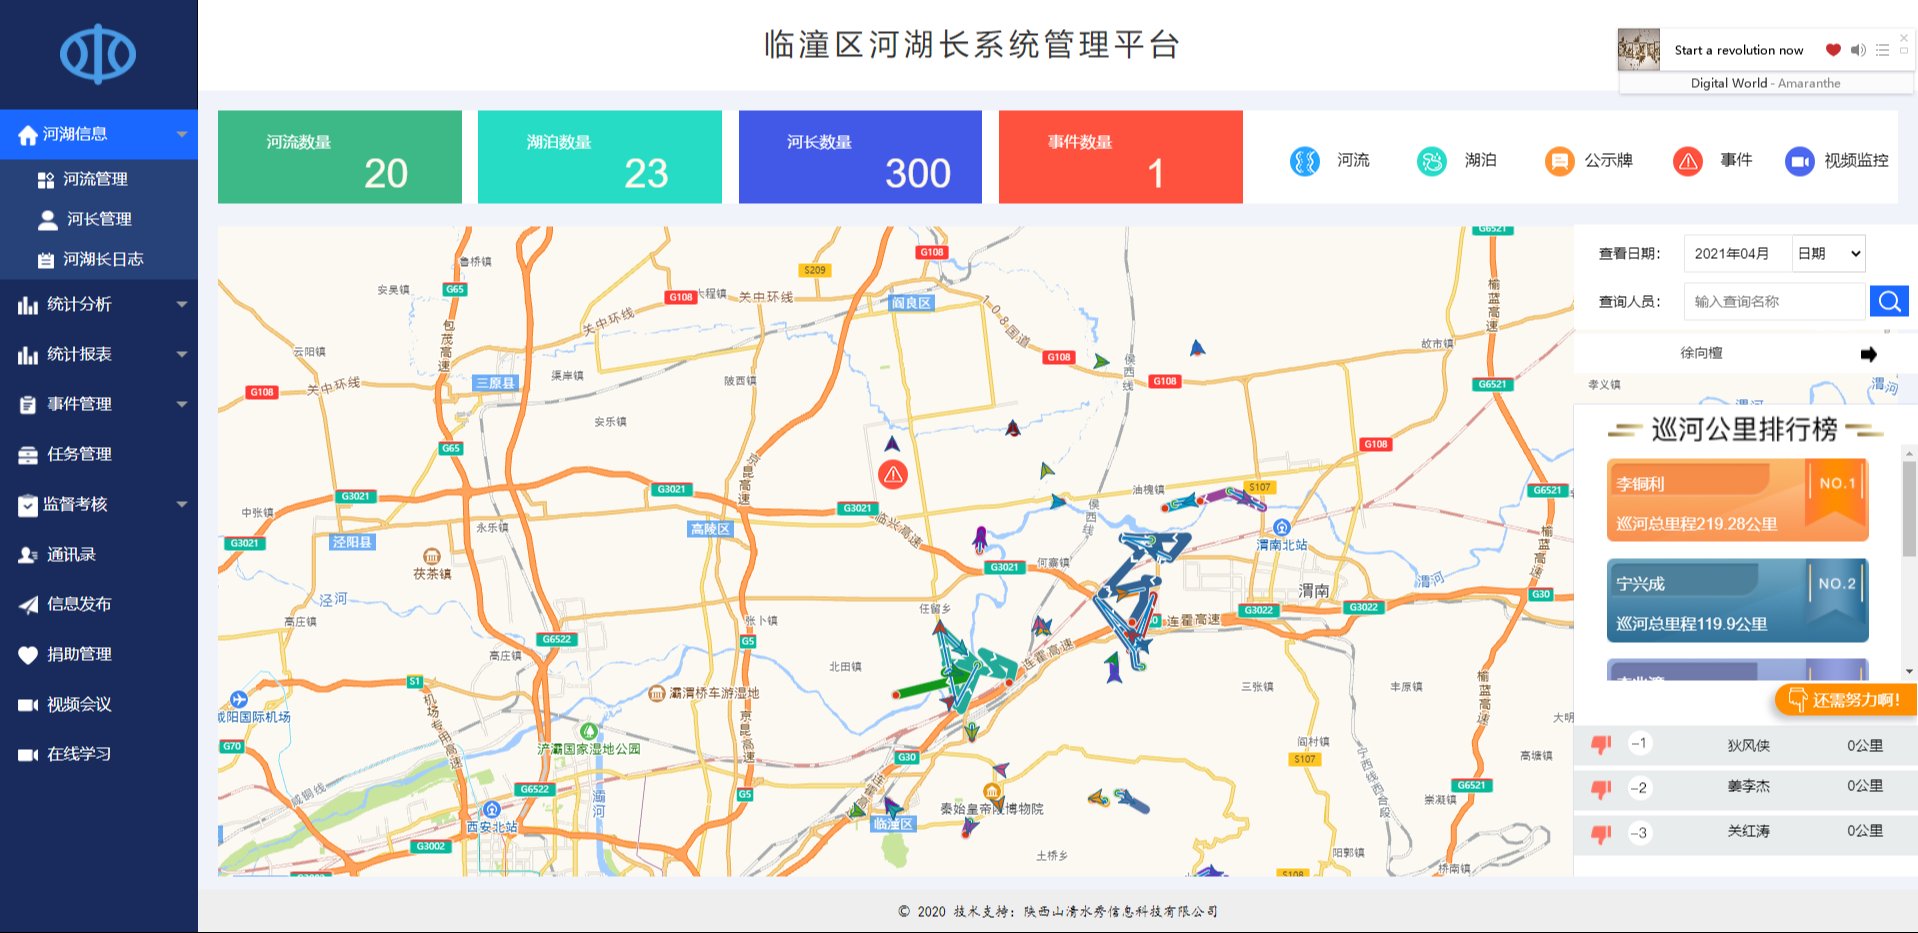Click the 还需努力啊! orange button
Screen dimensions: 1918x933
coord(1845,700)
